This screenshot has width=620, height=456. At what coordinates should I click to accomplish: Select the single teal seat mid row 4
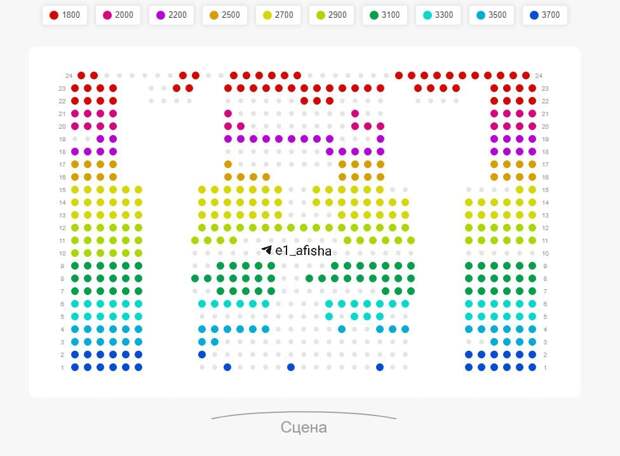pyautogui.click(x=342, y=329)
